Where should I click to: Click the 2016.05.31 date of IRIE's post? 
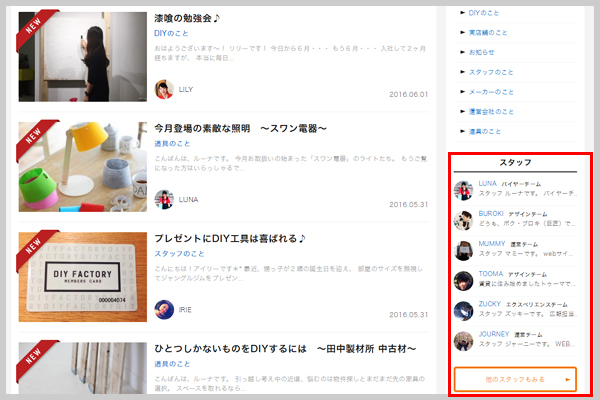coord(408,315)
